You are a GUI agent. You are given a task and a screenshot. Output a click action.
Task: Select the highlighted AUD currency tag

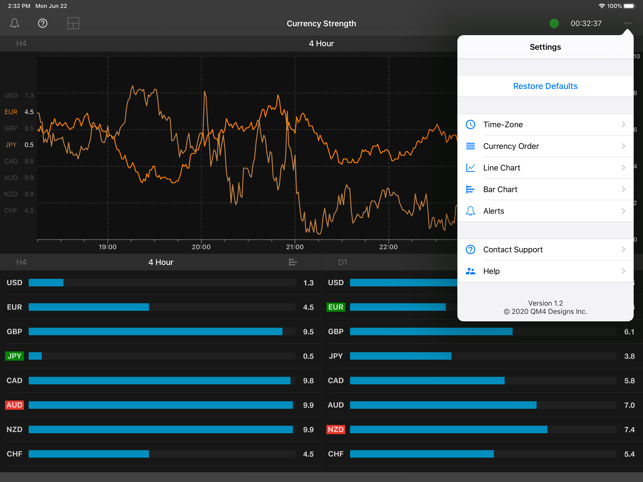[14, 405]
